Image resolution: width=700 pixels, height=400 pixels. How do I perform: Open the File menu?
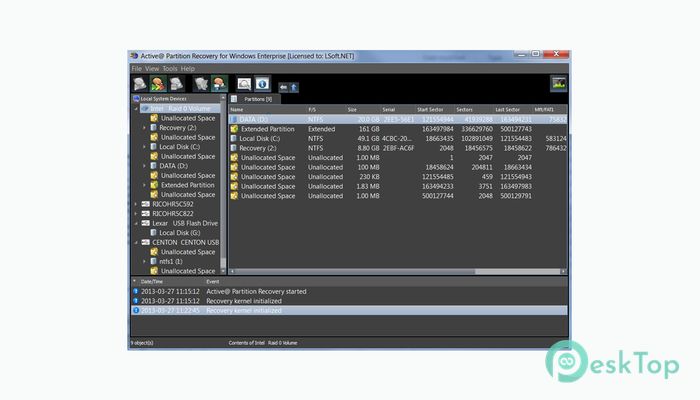tap(137, 69)
